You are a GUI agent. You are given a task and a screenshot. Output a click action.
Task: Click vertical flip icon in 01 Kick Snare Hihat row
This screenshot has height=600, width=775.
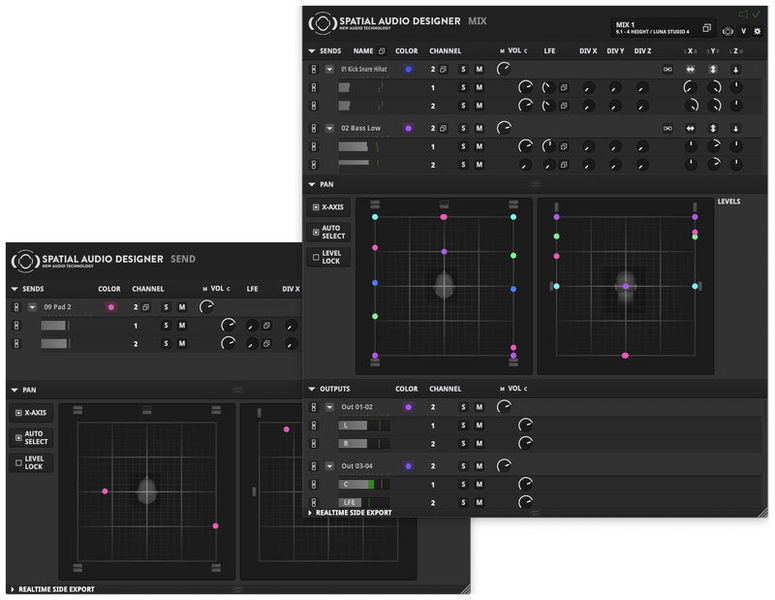pyautogui.click(x=713, y=69)
